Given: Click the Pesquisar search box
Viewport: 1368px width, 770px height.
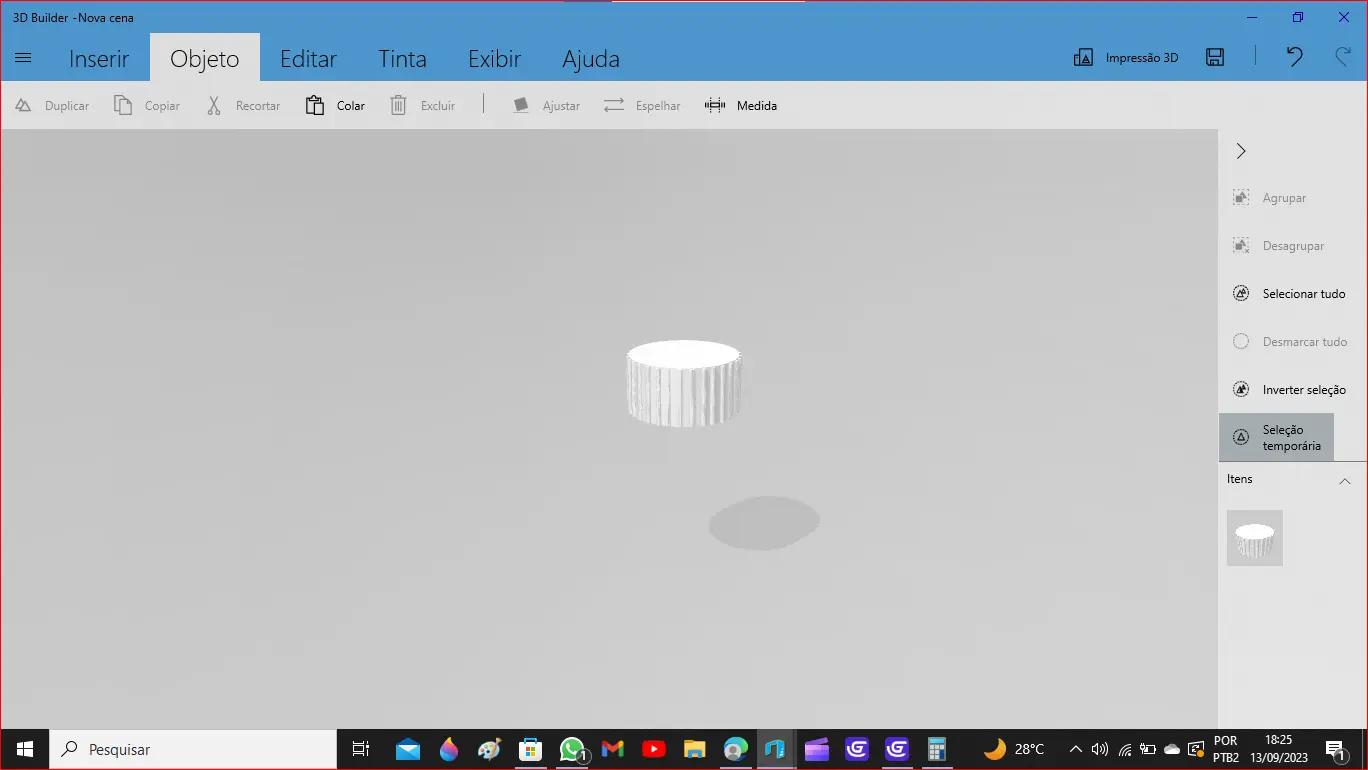Looking at the screenshot, I should tap(193, 749).
